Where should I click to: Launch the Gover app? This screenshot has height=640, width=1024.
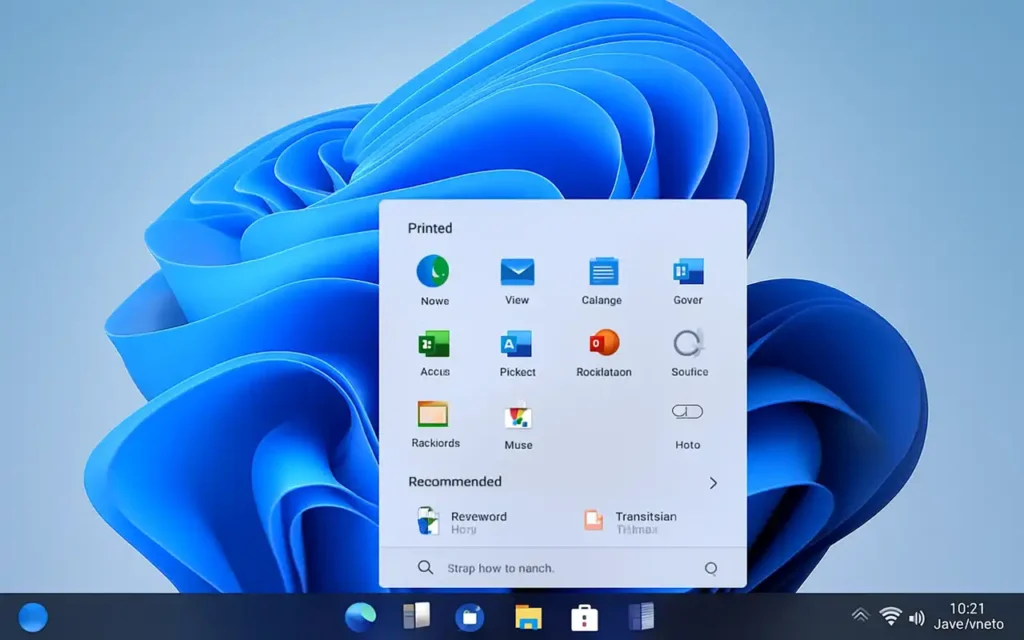[x=686, y=272]
